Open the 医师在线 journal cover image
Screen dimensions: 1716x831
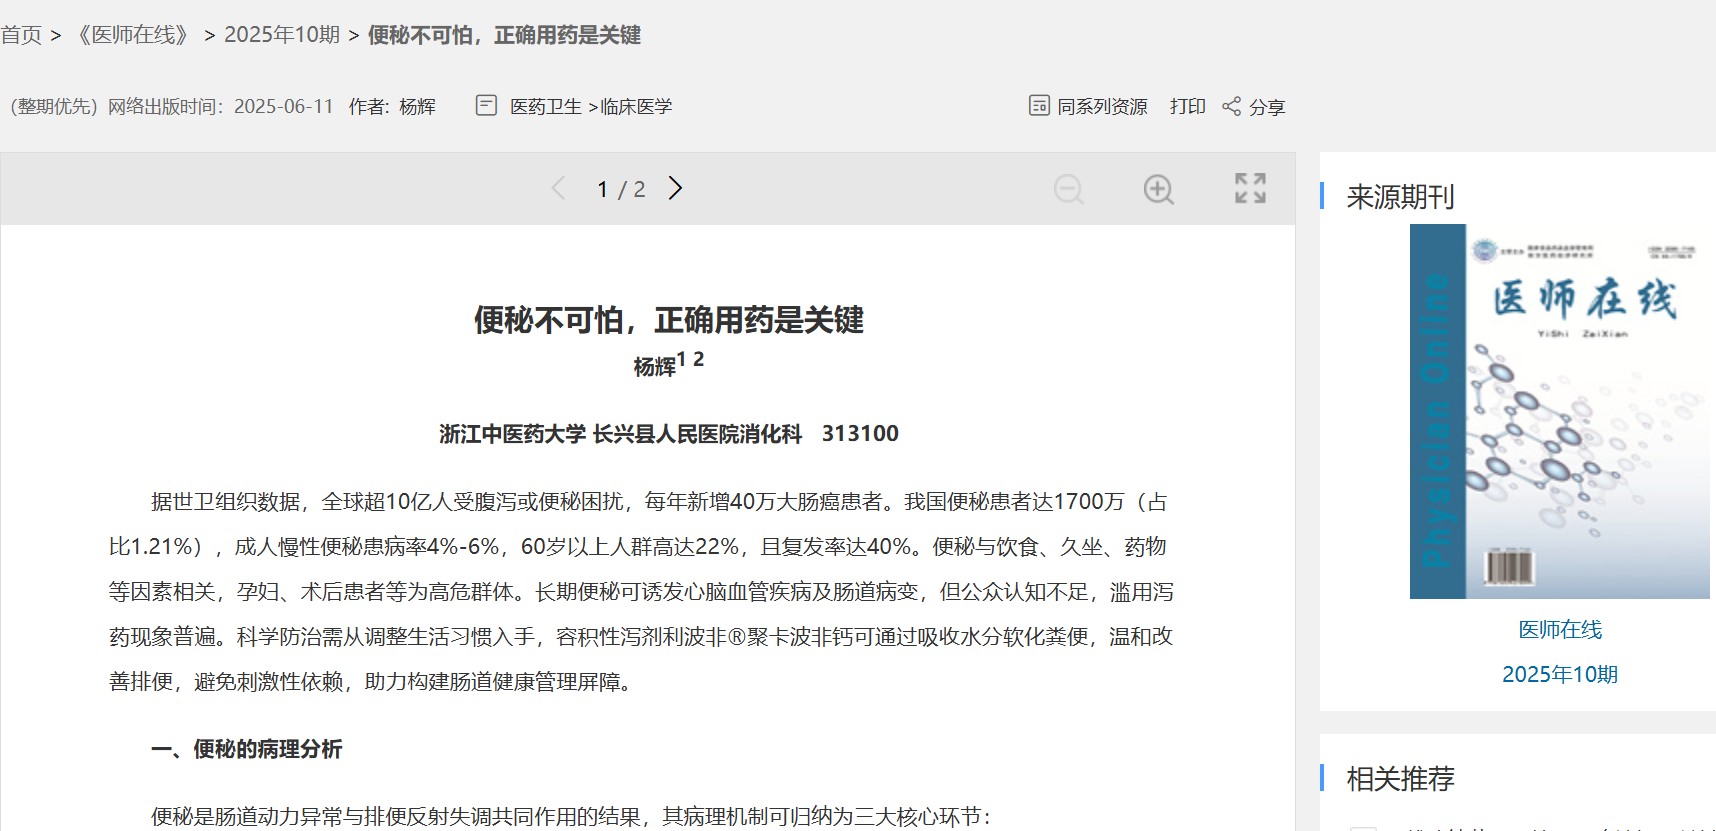pos(1559,411)
